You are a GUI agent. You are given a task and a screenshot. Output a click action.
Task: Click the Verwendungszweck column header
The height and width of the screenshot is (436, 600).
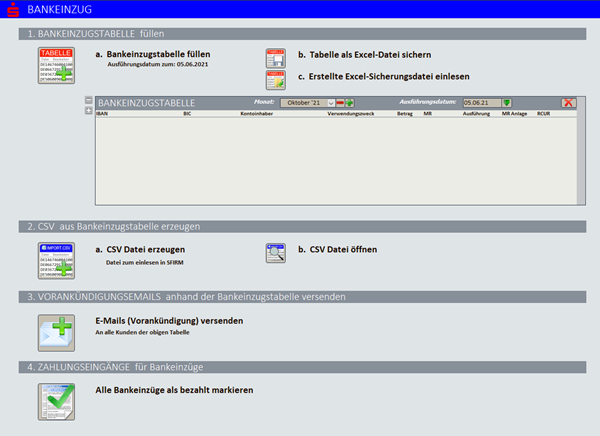point(350,115)
